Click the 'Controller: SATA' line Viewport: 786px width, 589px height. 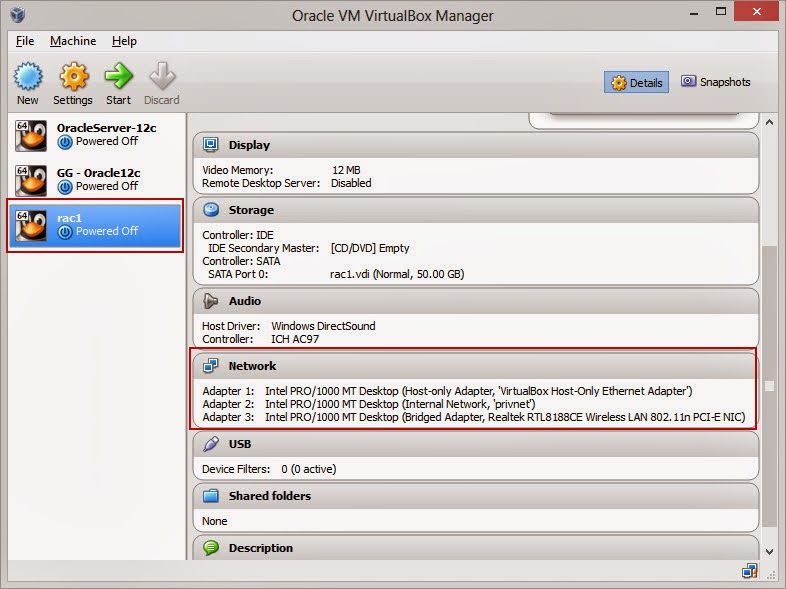241,261
